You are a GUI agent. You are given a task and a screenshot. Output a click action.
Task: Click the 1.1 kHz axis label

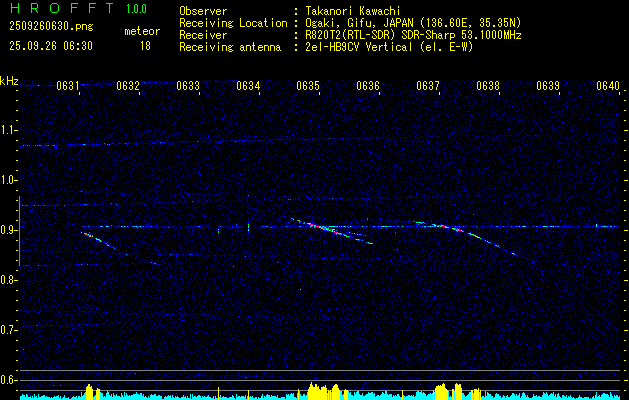[x=8, y=130]
